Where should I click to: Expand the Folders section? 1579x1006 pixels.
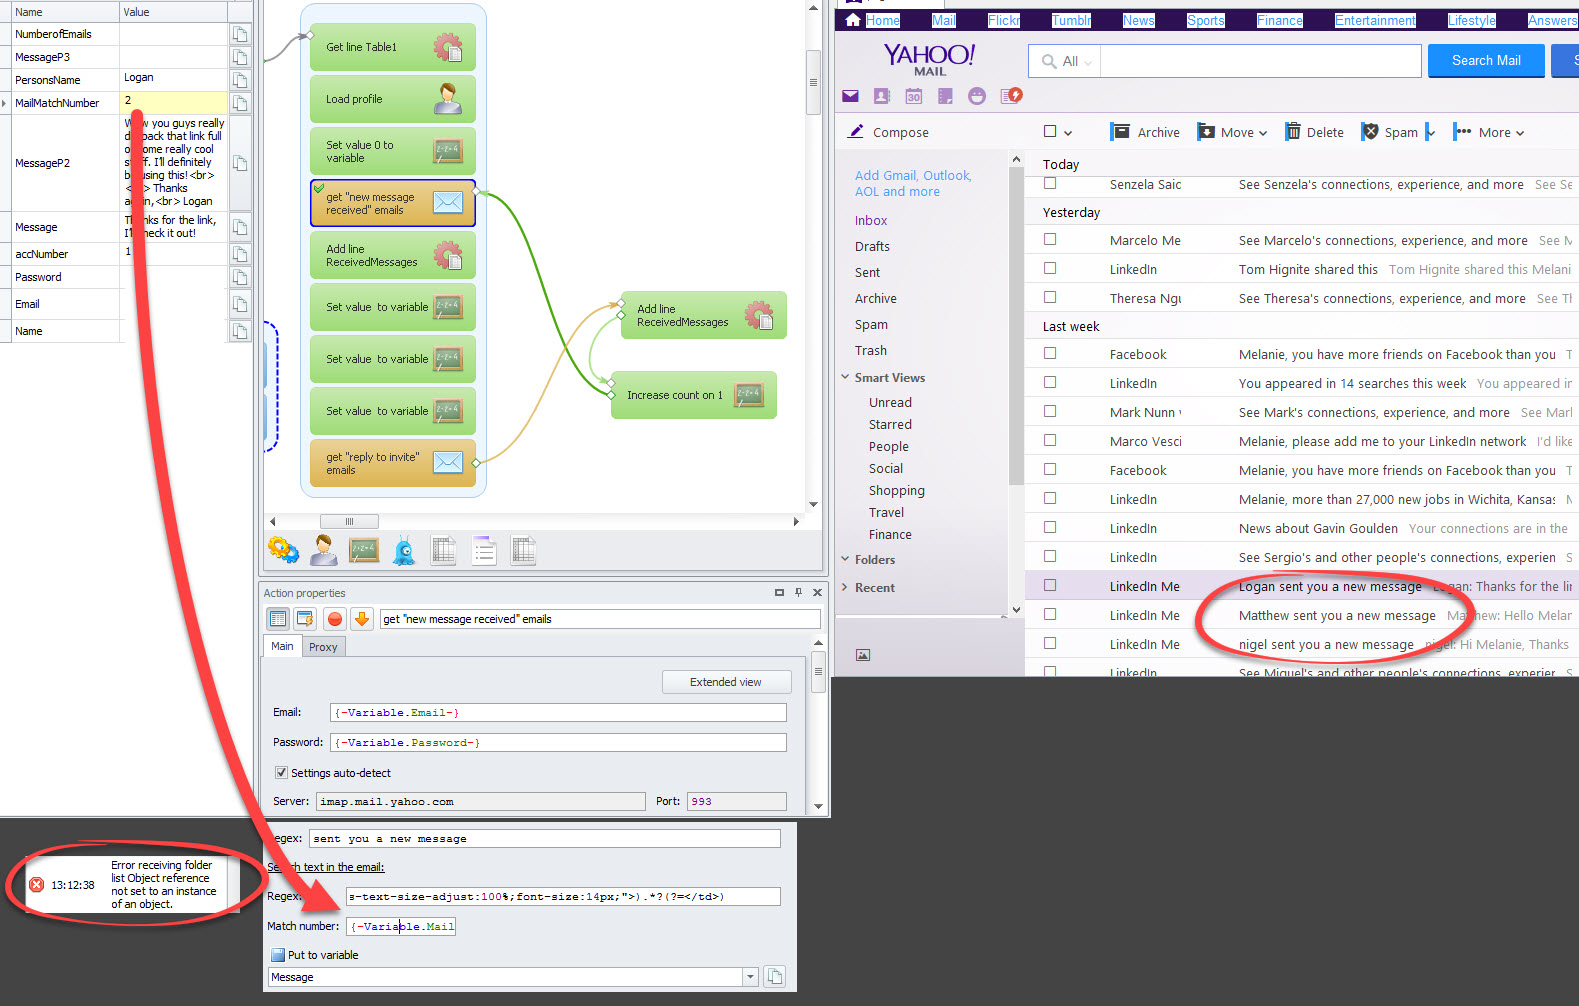pyautogui.click(x=846, y=559)
